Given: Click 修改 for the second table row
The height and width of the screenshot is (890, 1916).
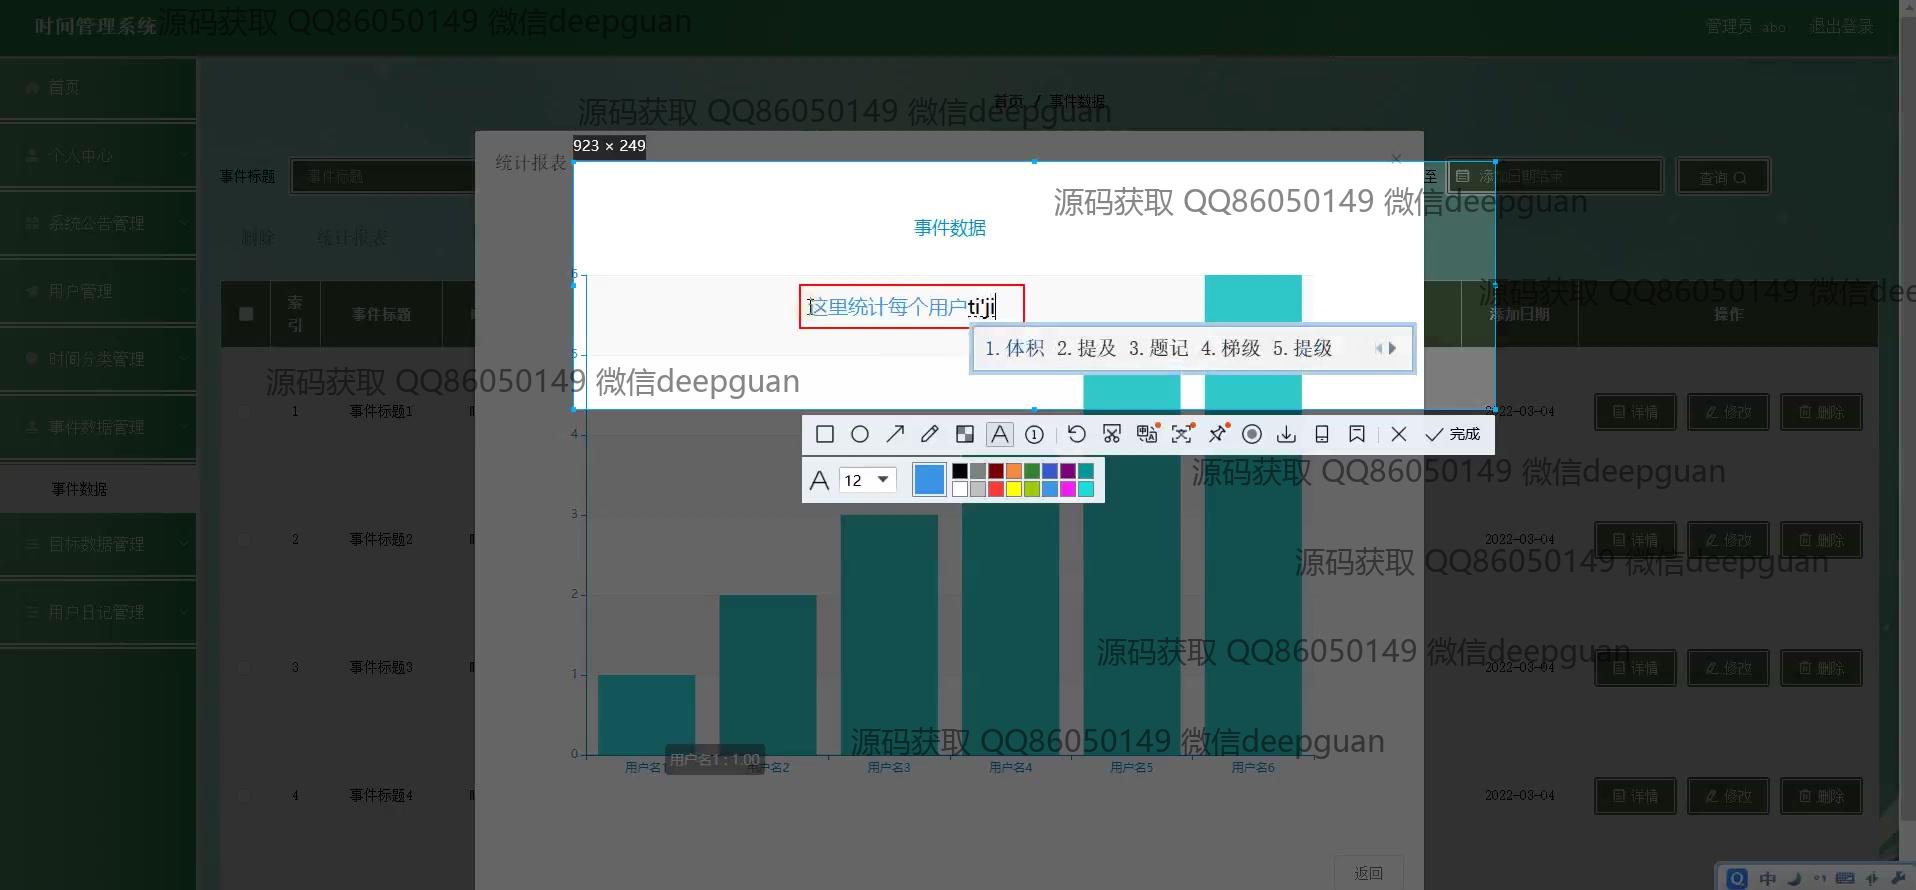Looking at the screenshot, I should pos(1728,540).
